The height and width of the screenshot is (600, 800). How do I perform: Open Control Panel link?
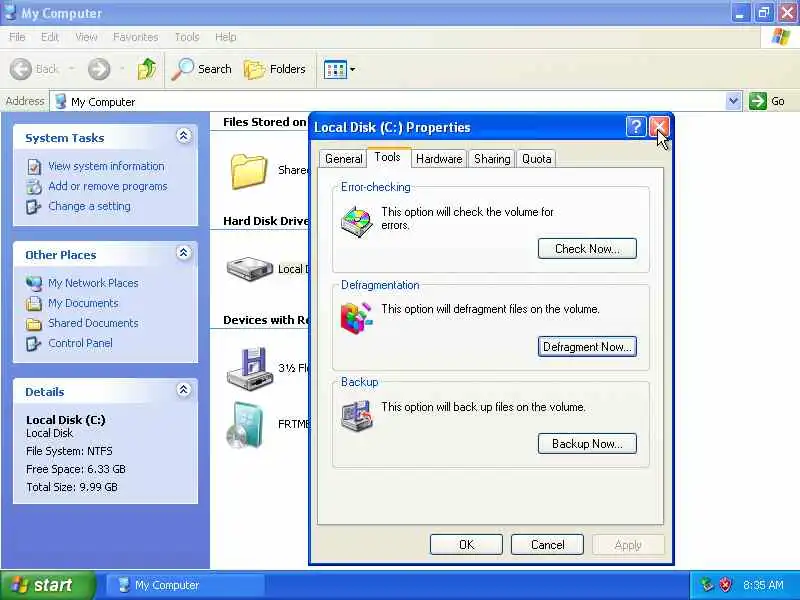click(x=80, y=343)
